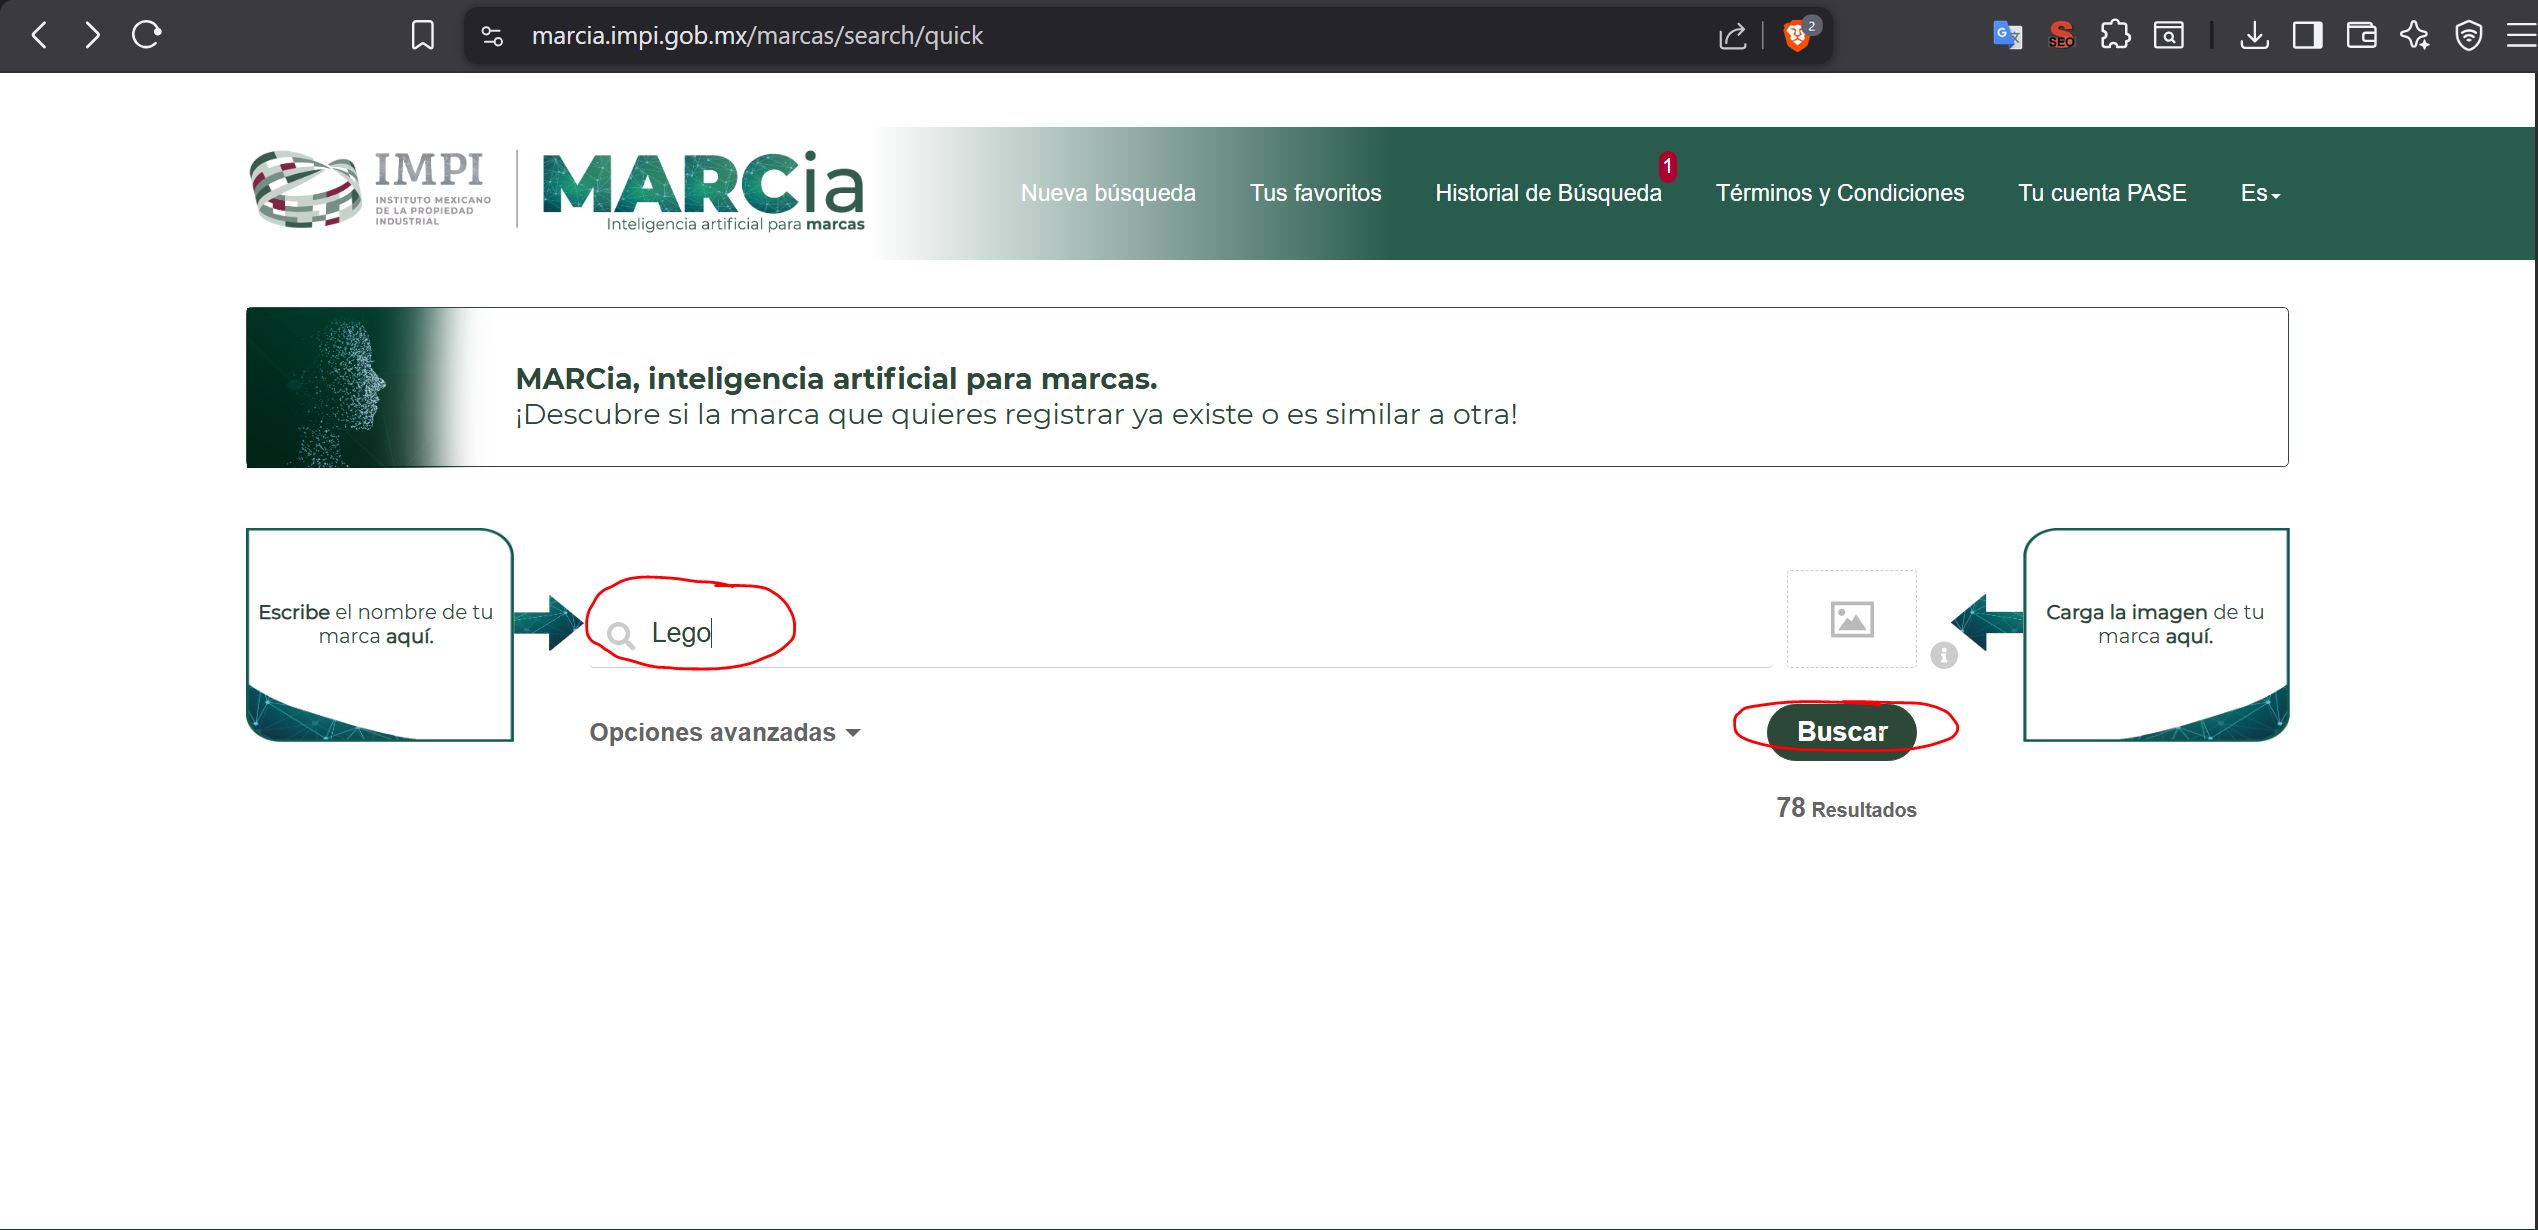Open the Es language dropdown

point(2260,194)
